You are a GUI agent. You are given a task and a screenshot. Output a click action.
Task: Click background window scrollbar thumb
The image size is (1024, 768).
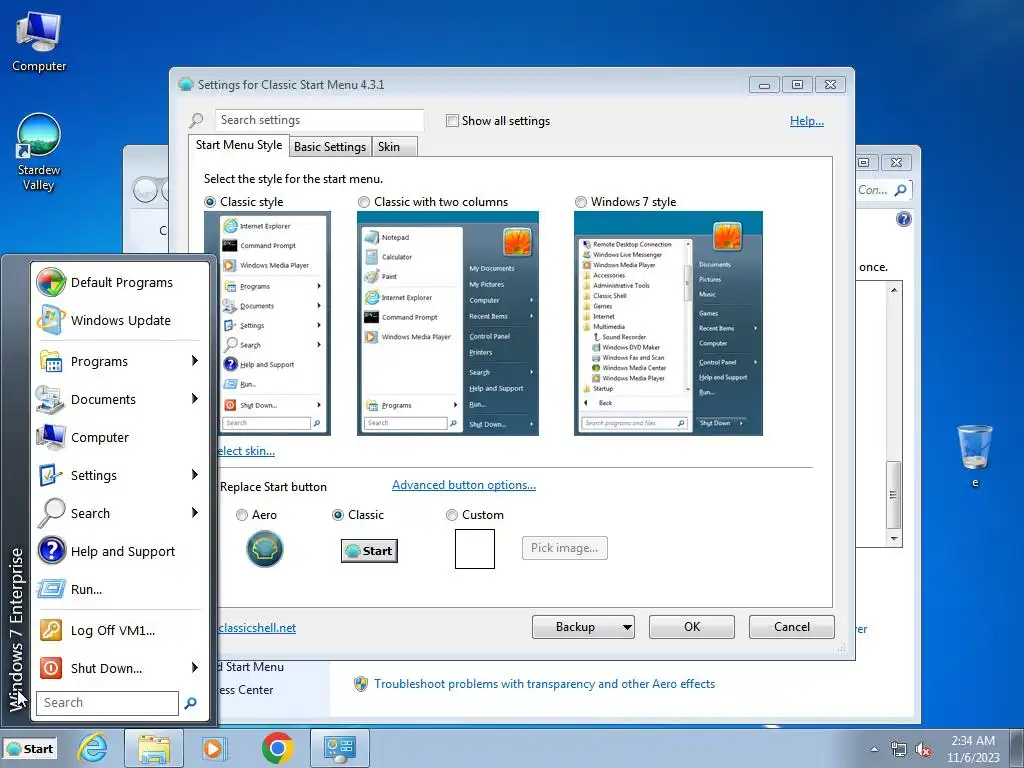pyautogui.click(x=893, y=494)
